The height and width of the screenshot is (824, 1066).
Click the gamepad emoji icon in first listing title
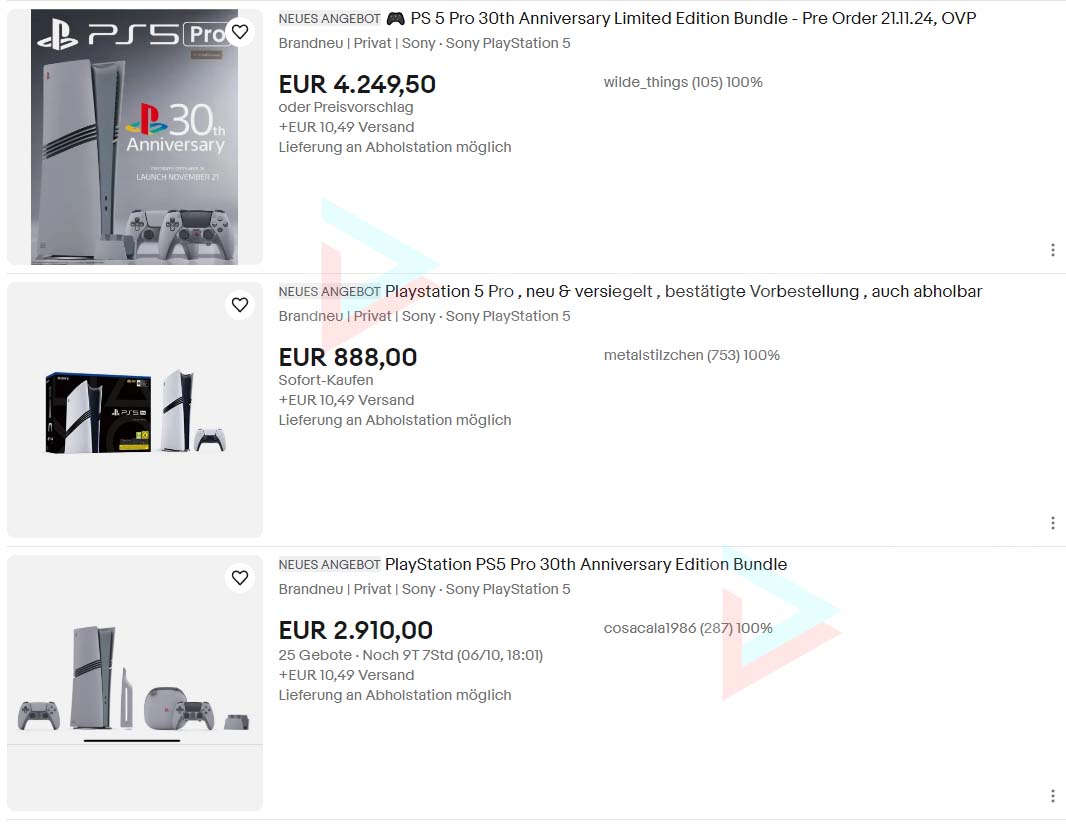pyautogui.click(x=396, y=18)
